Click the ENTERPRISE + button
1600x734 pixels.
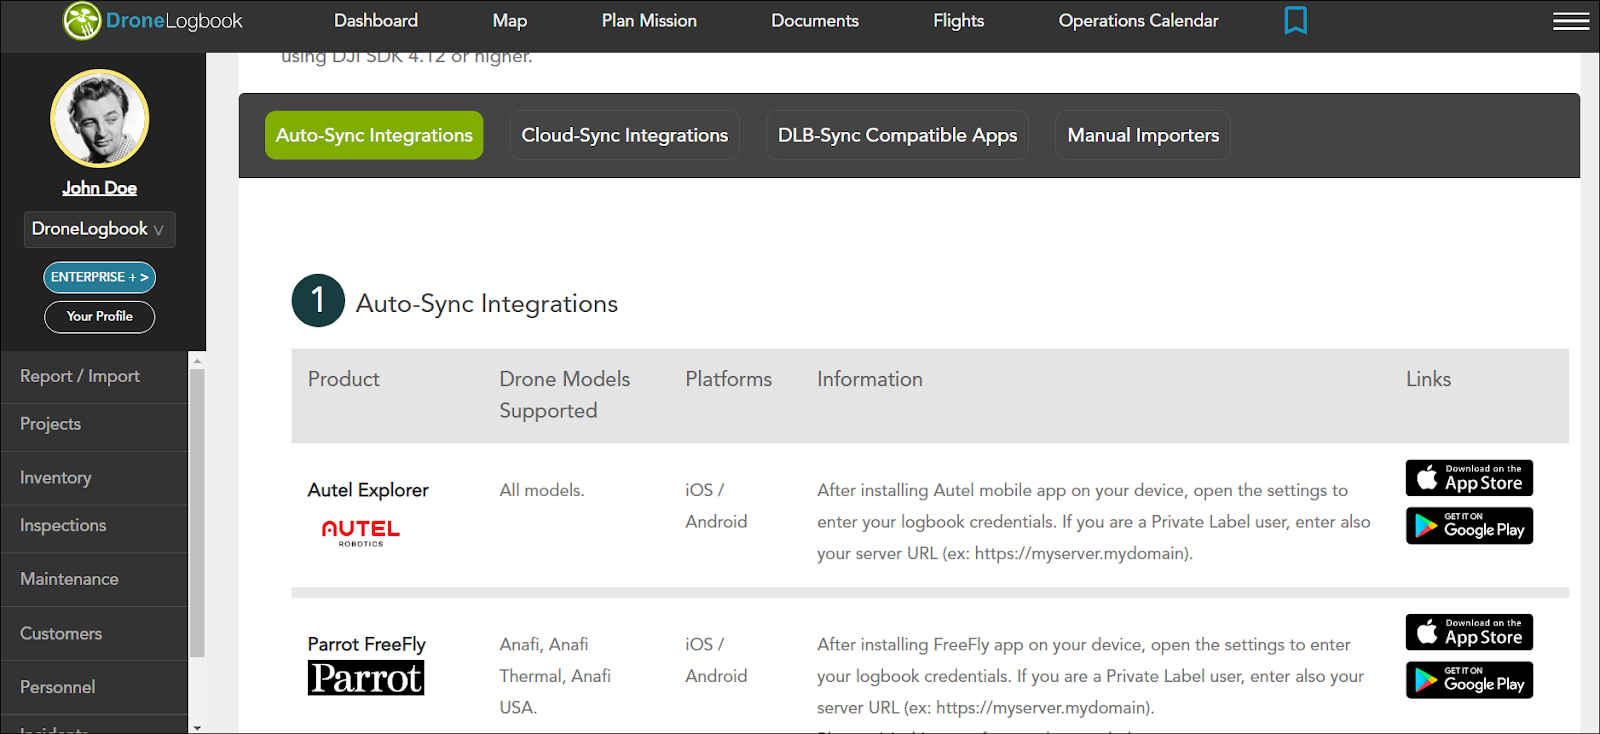[100, 277]
